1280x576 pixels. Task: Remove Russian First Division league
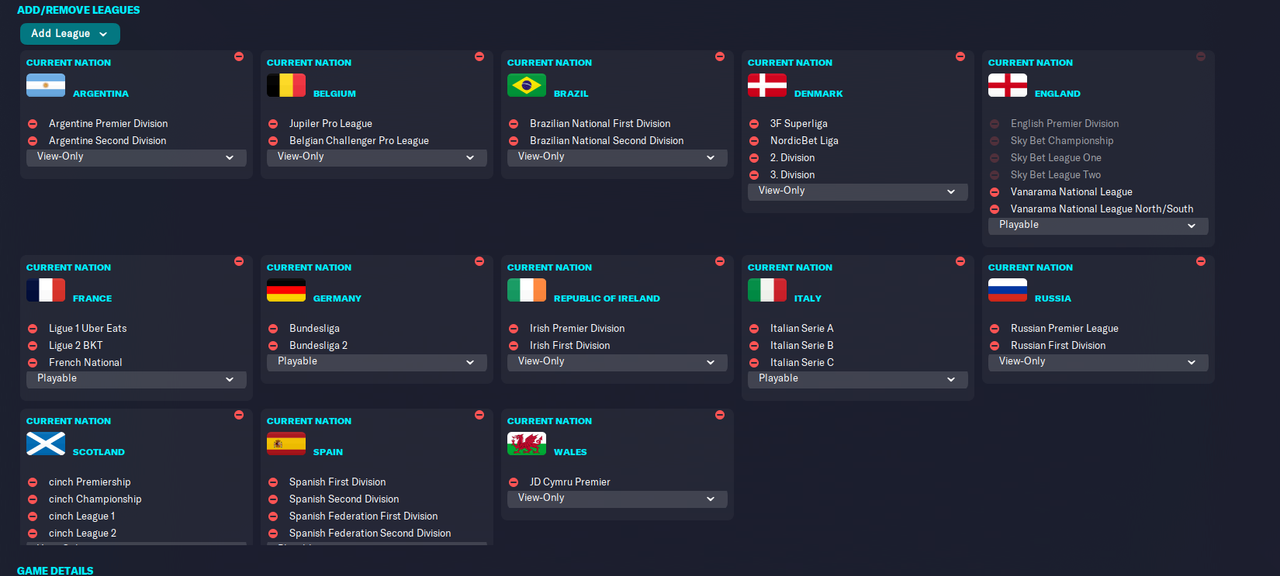995,346
